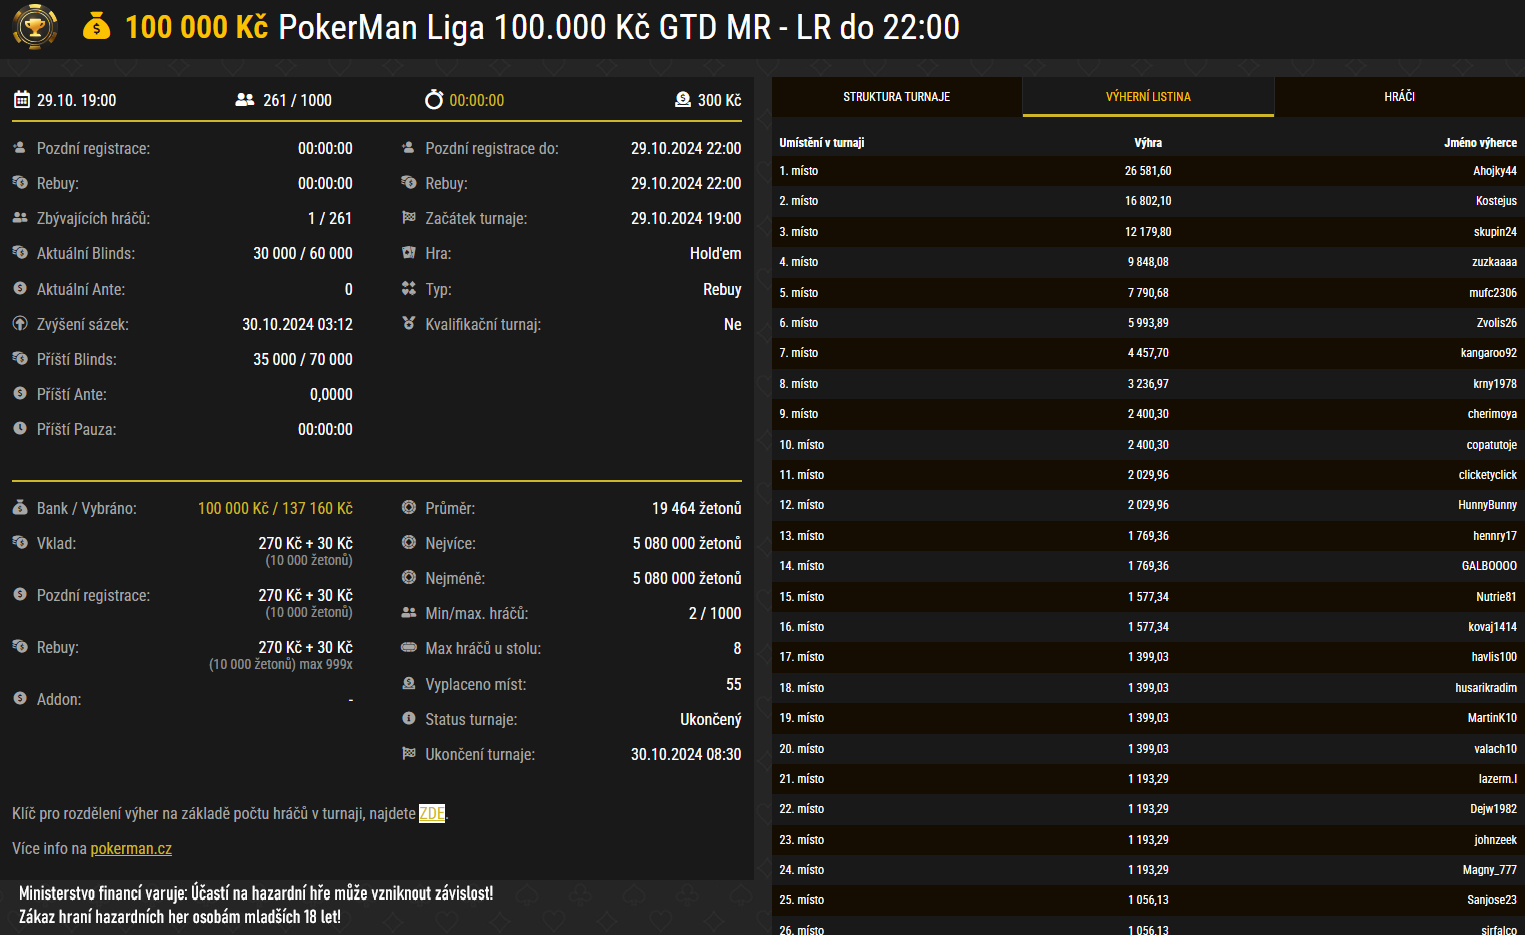Image resolution: width=1525 pixels, height=935 pixels.
Task: Click the info icon beside Status turnaje
Action: [408, 718]
